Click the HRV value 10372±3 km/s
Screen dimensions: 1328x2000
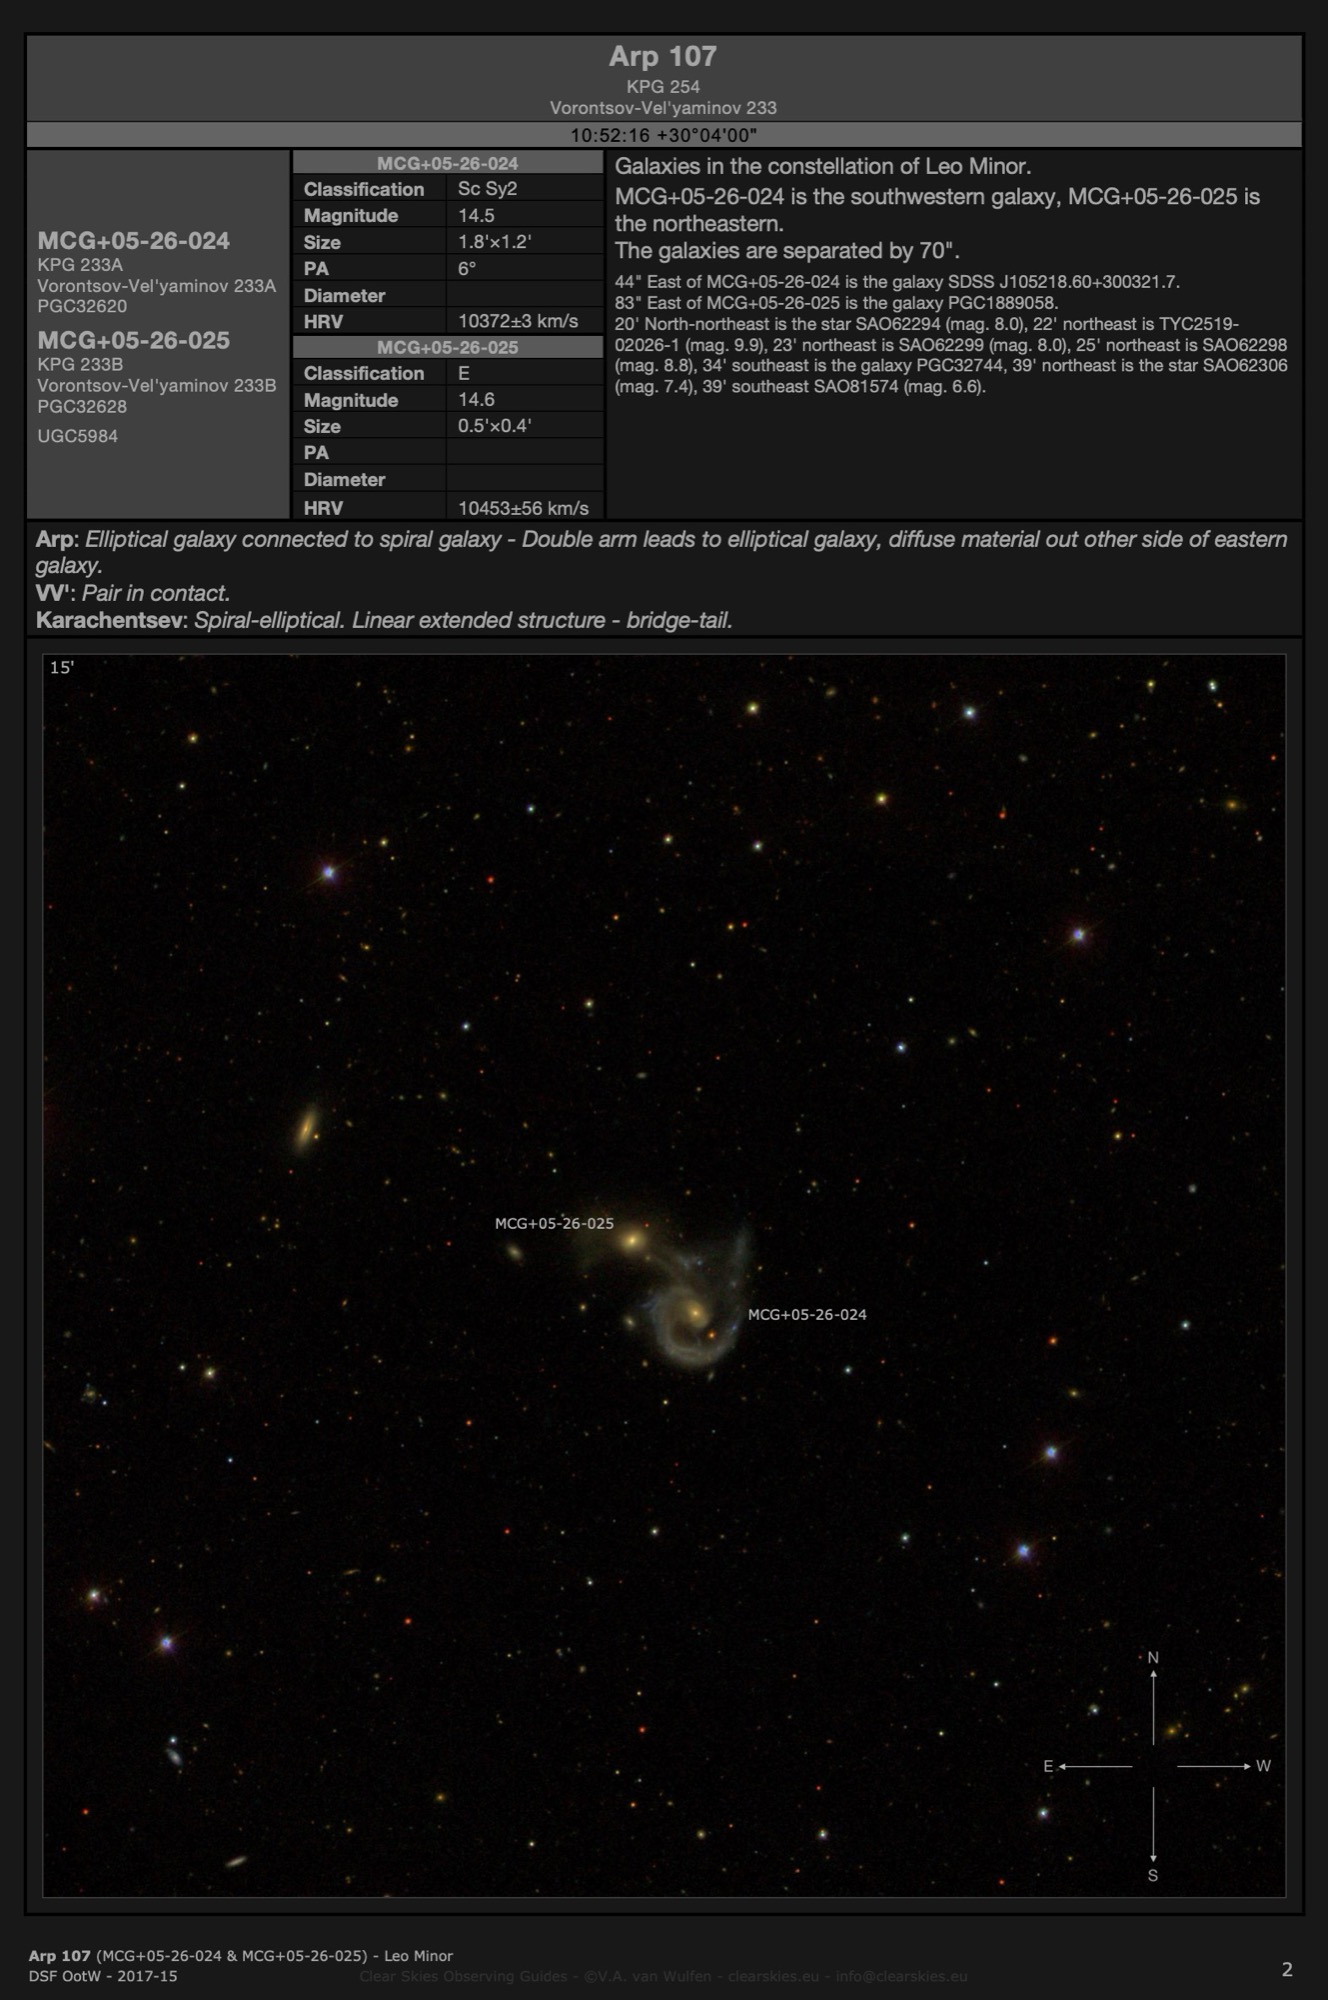518,322
